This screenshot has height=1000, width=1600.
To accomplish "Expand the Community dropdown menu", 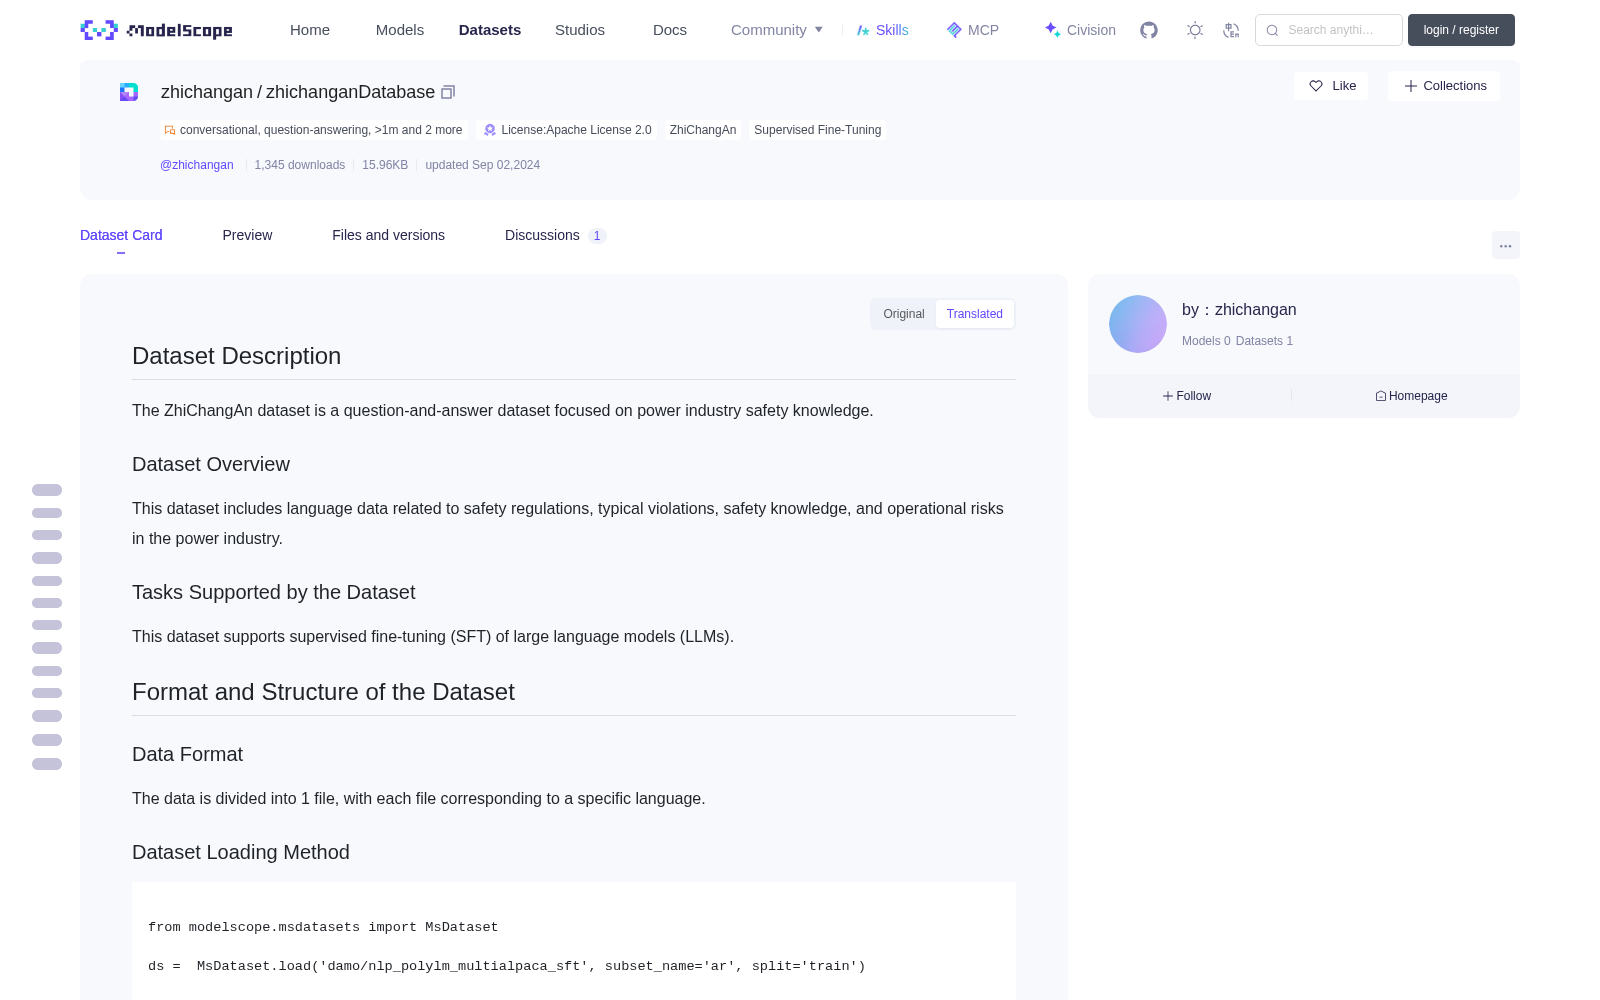I will click(777, 30).
